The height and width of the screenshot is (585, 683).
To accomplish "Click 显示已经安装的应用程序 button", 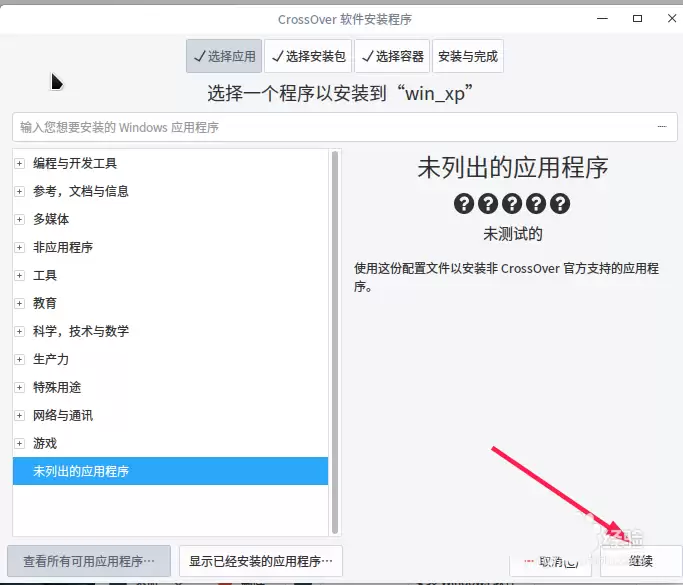I will pyautogui.click(x=260, y=561).
